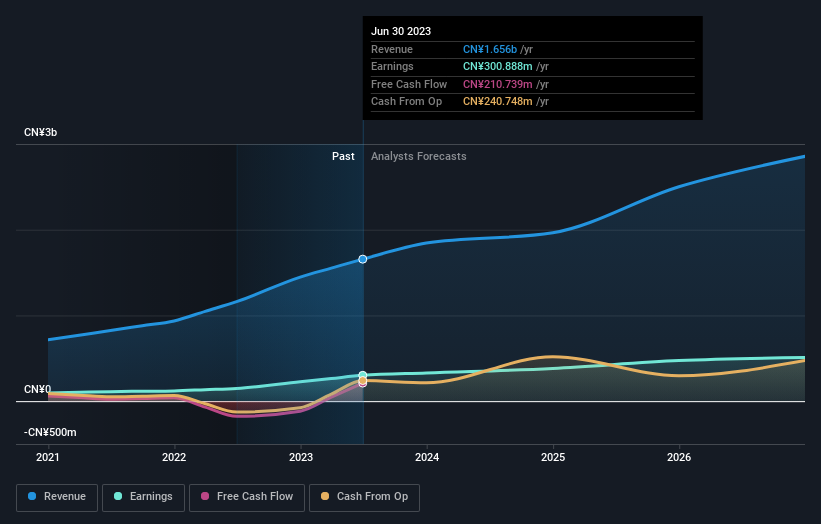
Task: Toggle the Earnings legend series
Action: tap(143, 497)
